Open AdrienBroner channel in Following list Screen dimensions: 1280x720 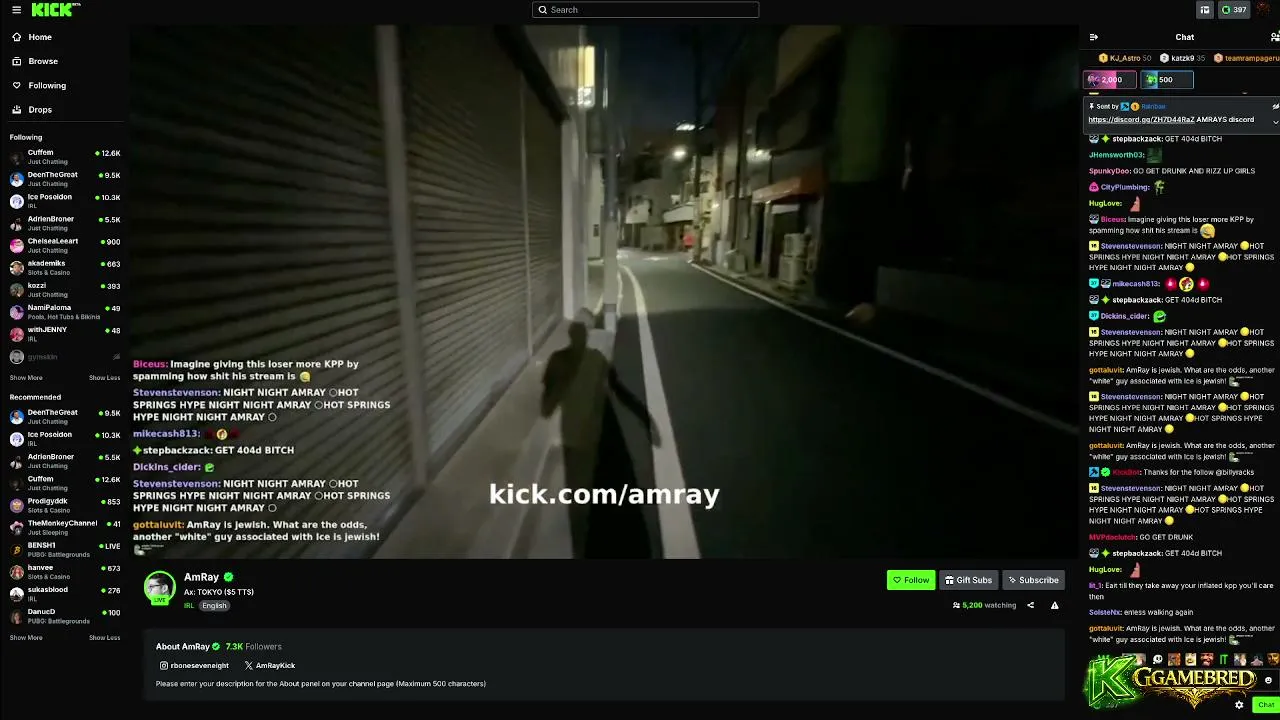coord(64,223)
